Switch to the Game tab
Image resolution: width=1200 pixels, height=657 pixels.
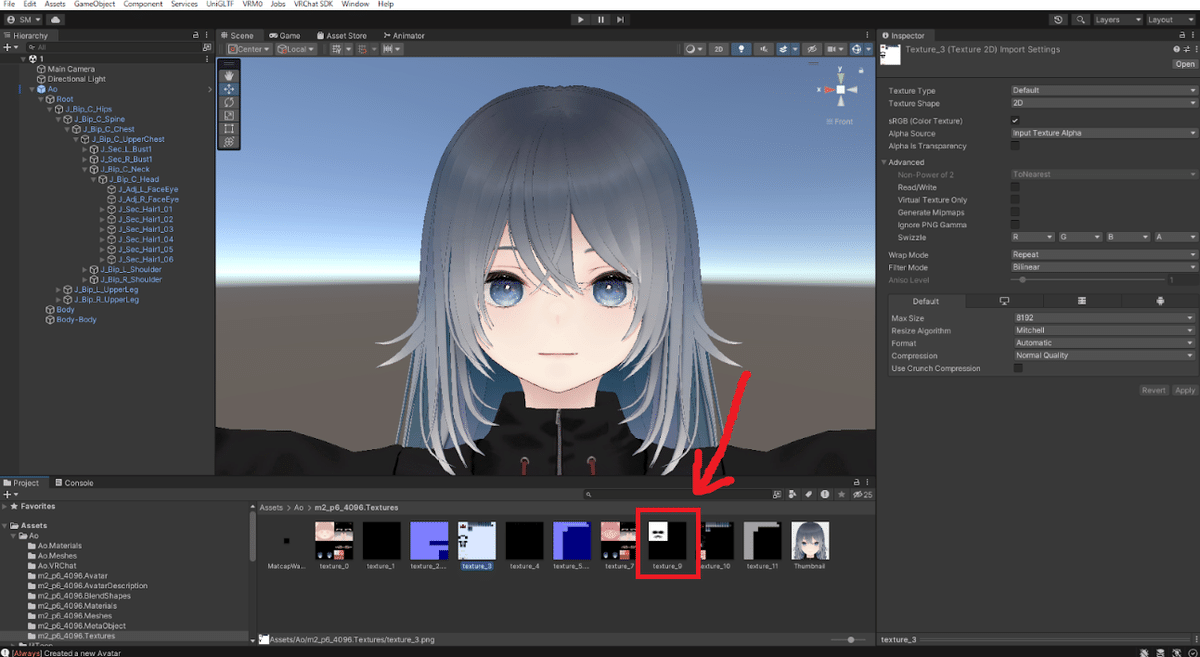(x=285, y=35)
